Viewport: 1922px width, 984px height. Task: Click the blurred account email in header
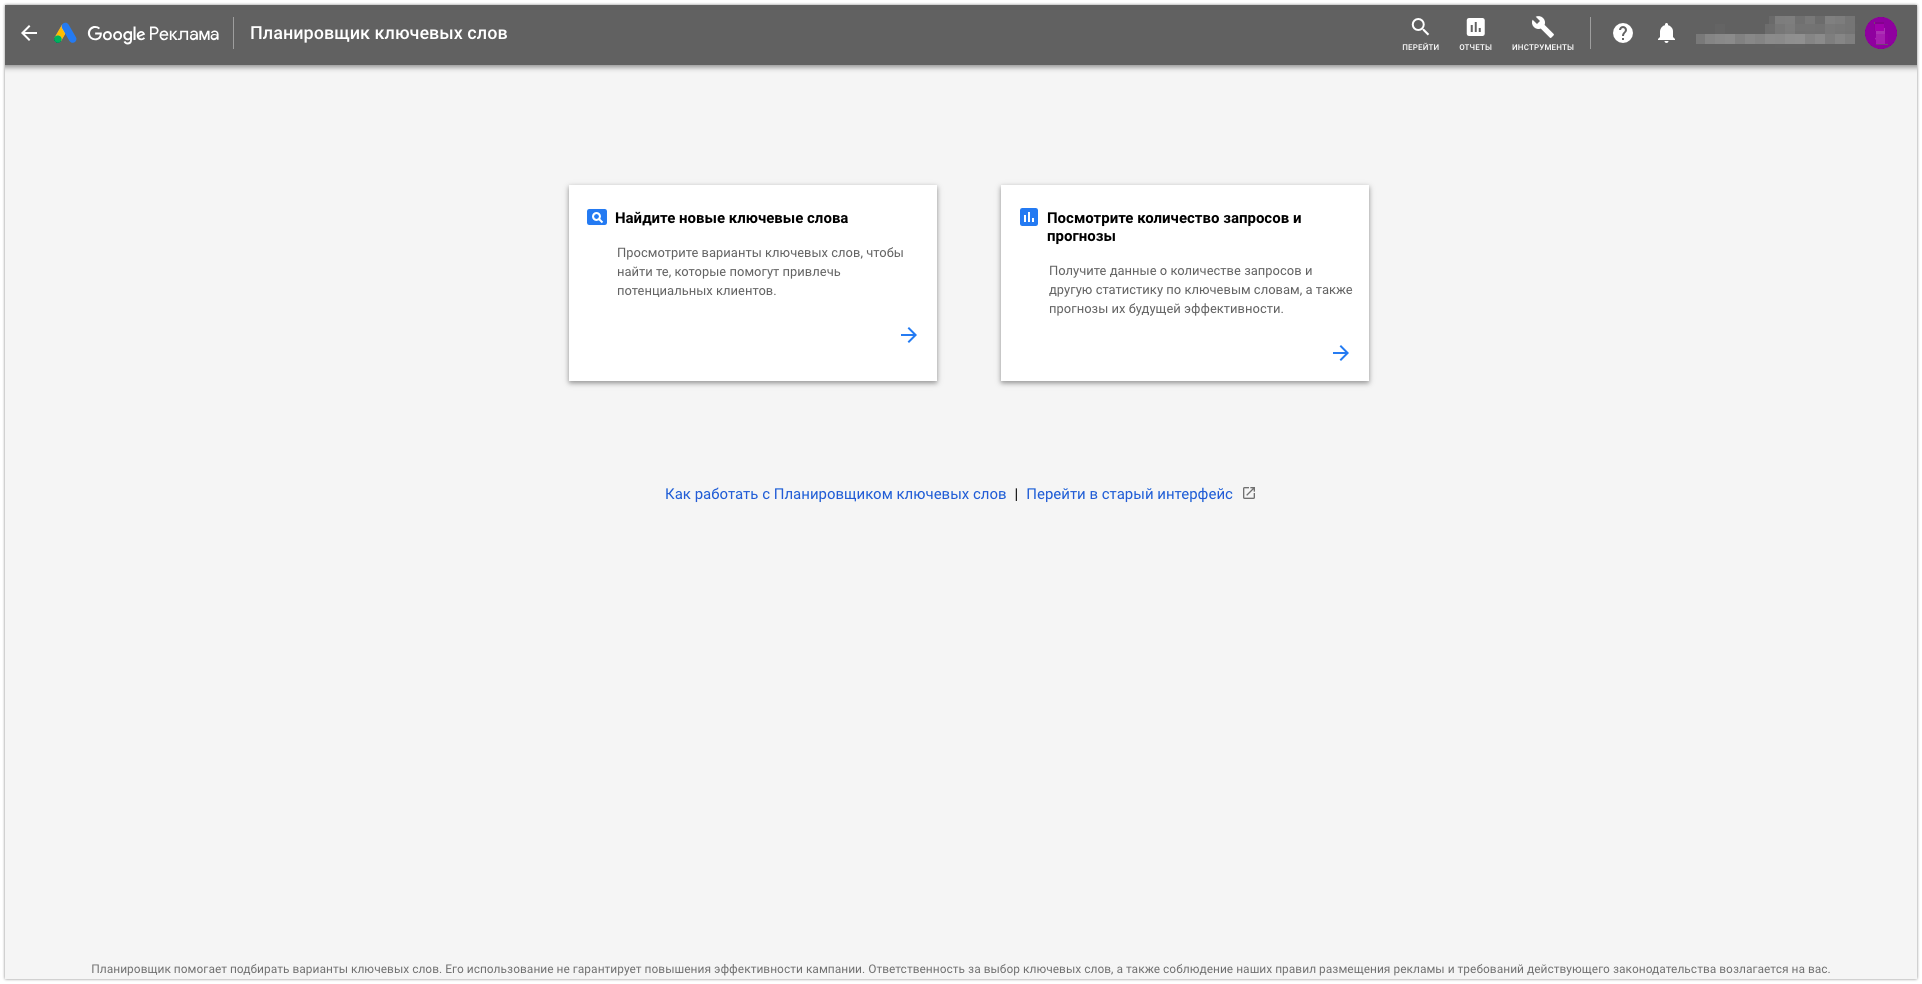1774,33
